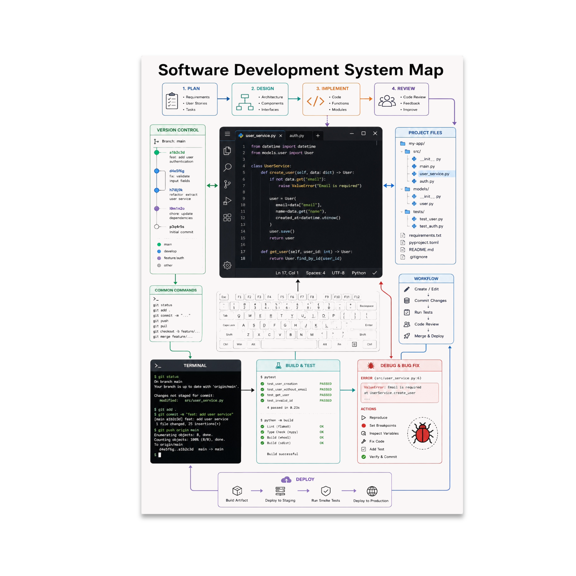Click the bug icon in Debug & Bug Fix header
This screenshot has height=576, width=576.
point(371,366)
